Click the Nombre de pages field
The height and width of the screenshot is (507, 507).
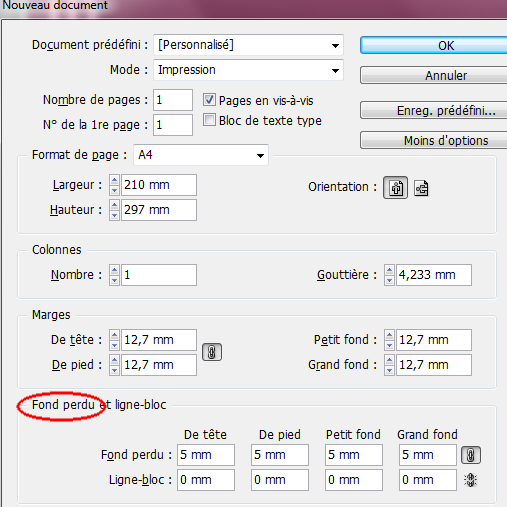tap(173, 100)
